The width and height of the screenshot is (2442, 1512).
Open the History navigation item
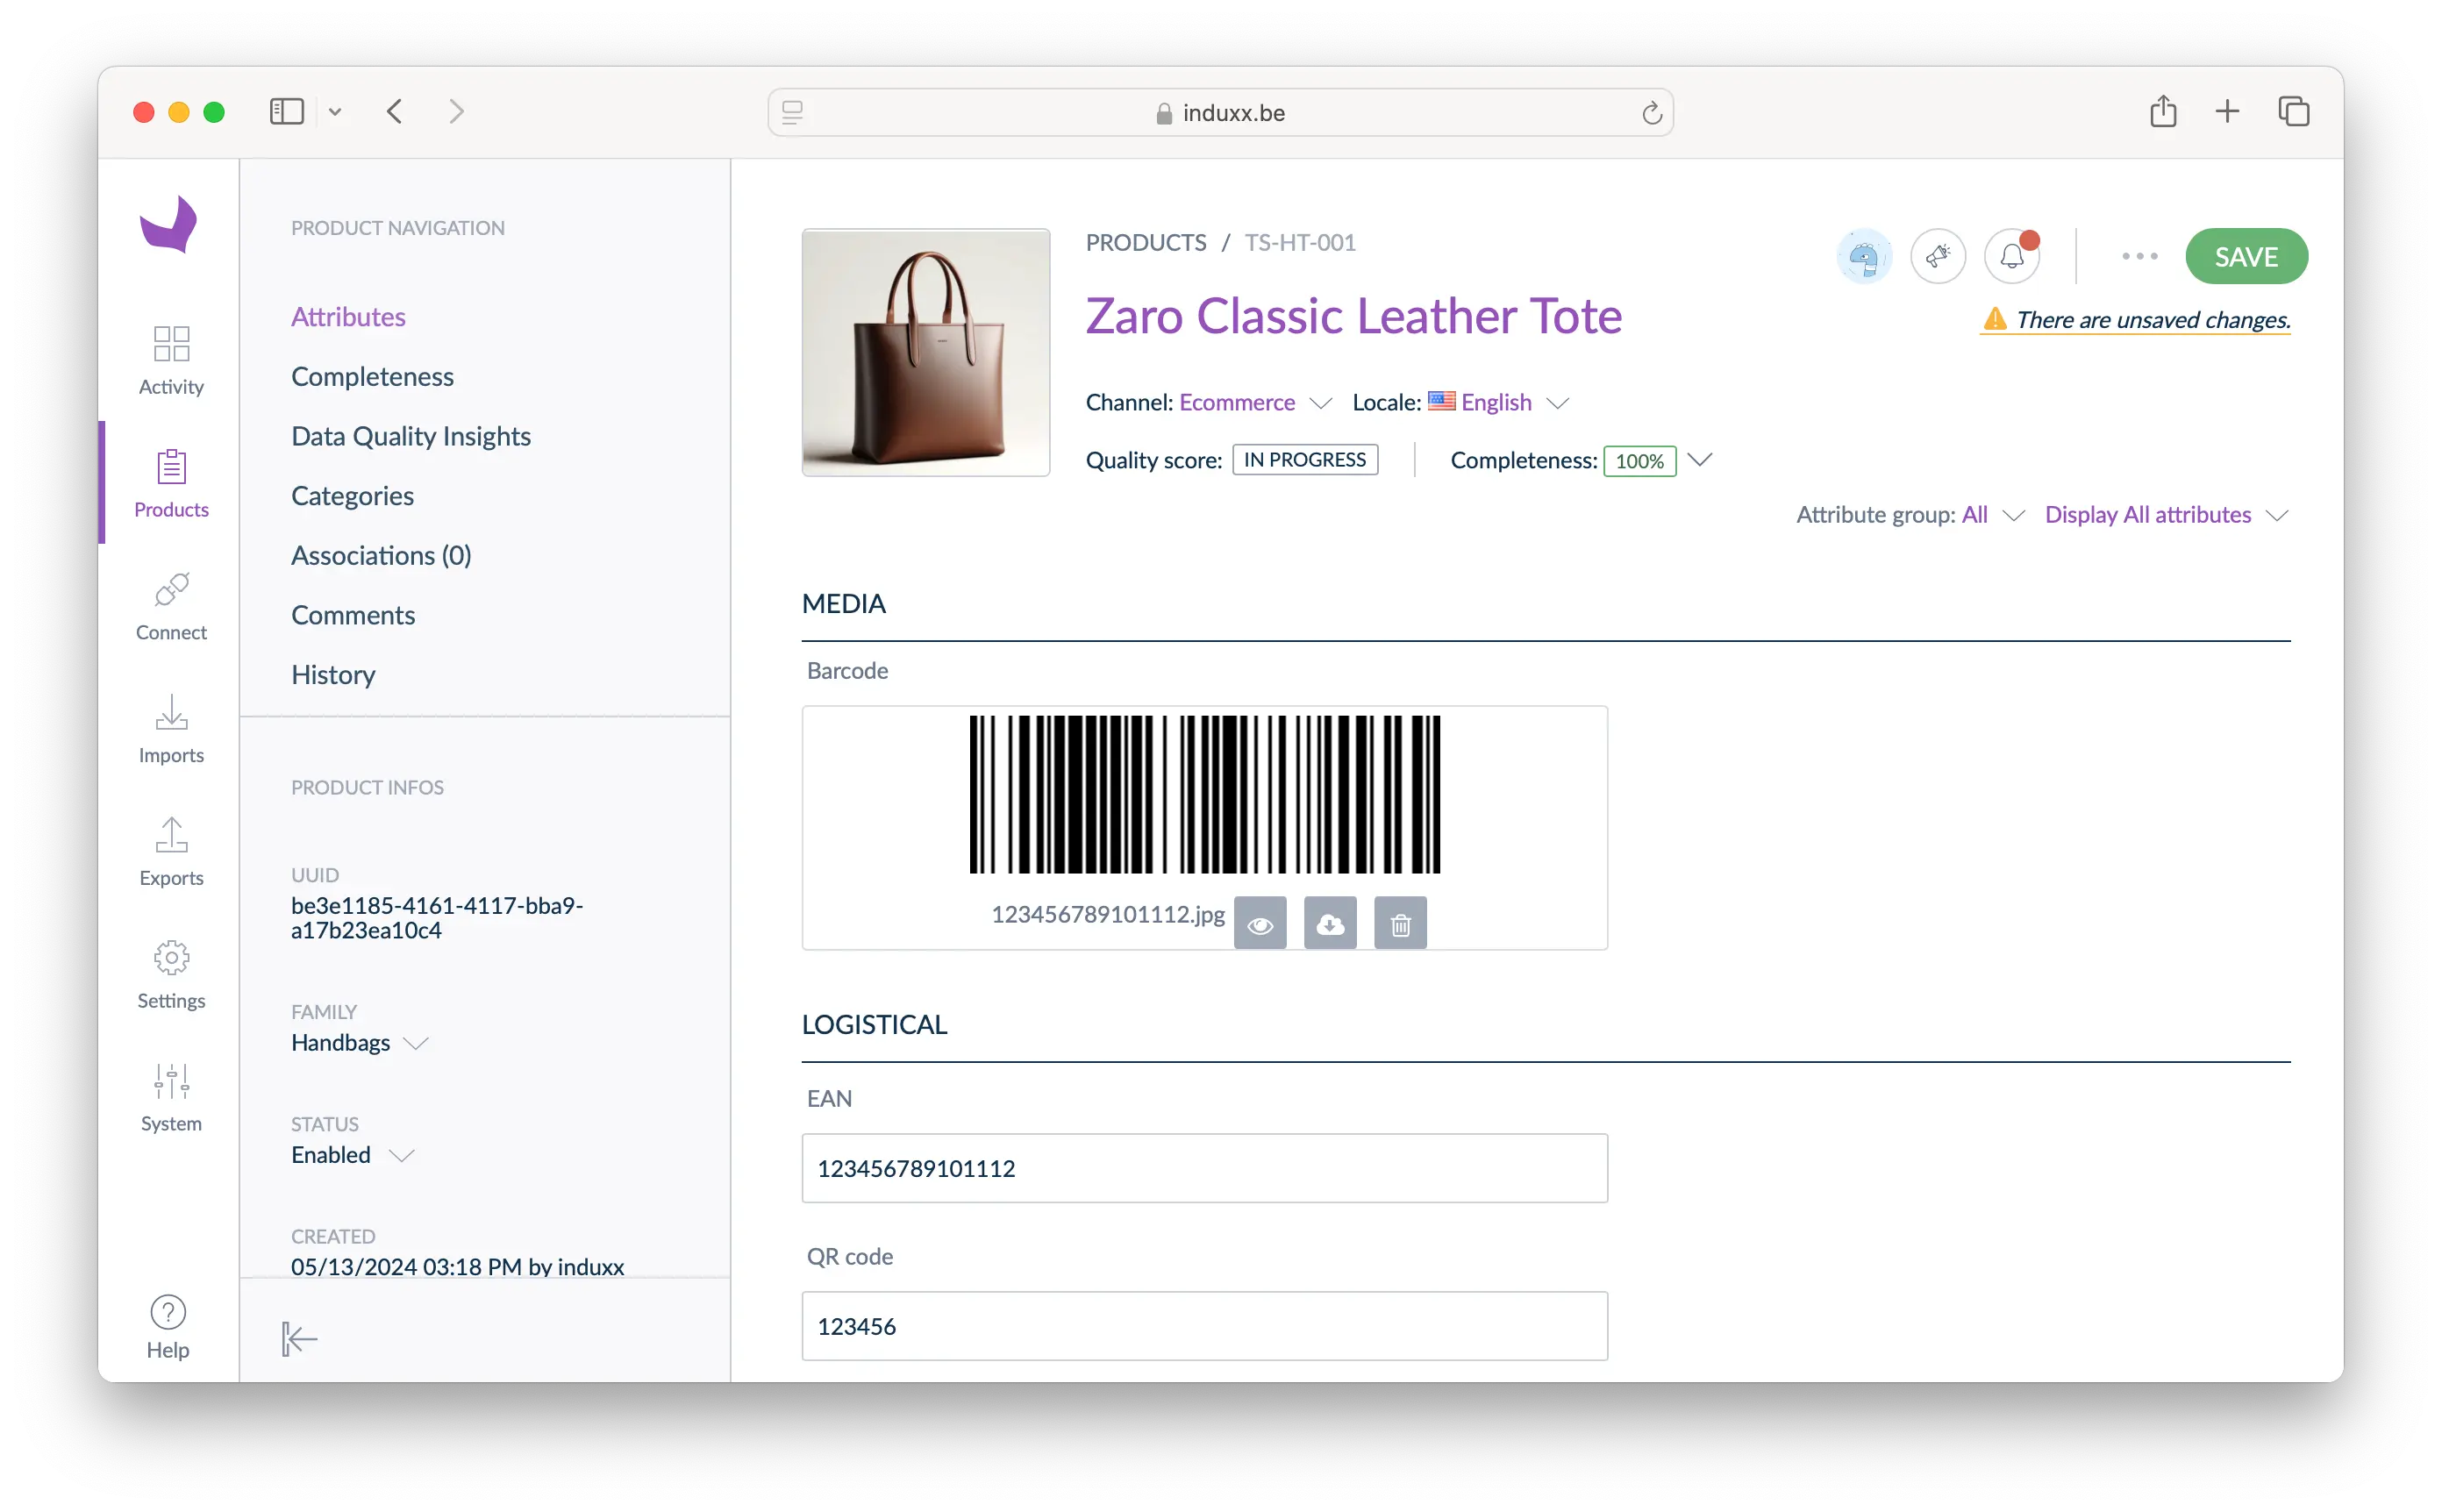[x=333, y=675]
